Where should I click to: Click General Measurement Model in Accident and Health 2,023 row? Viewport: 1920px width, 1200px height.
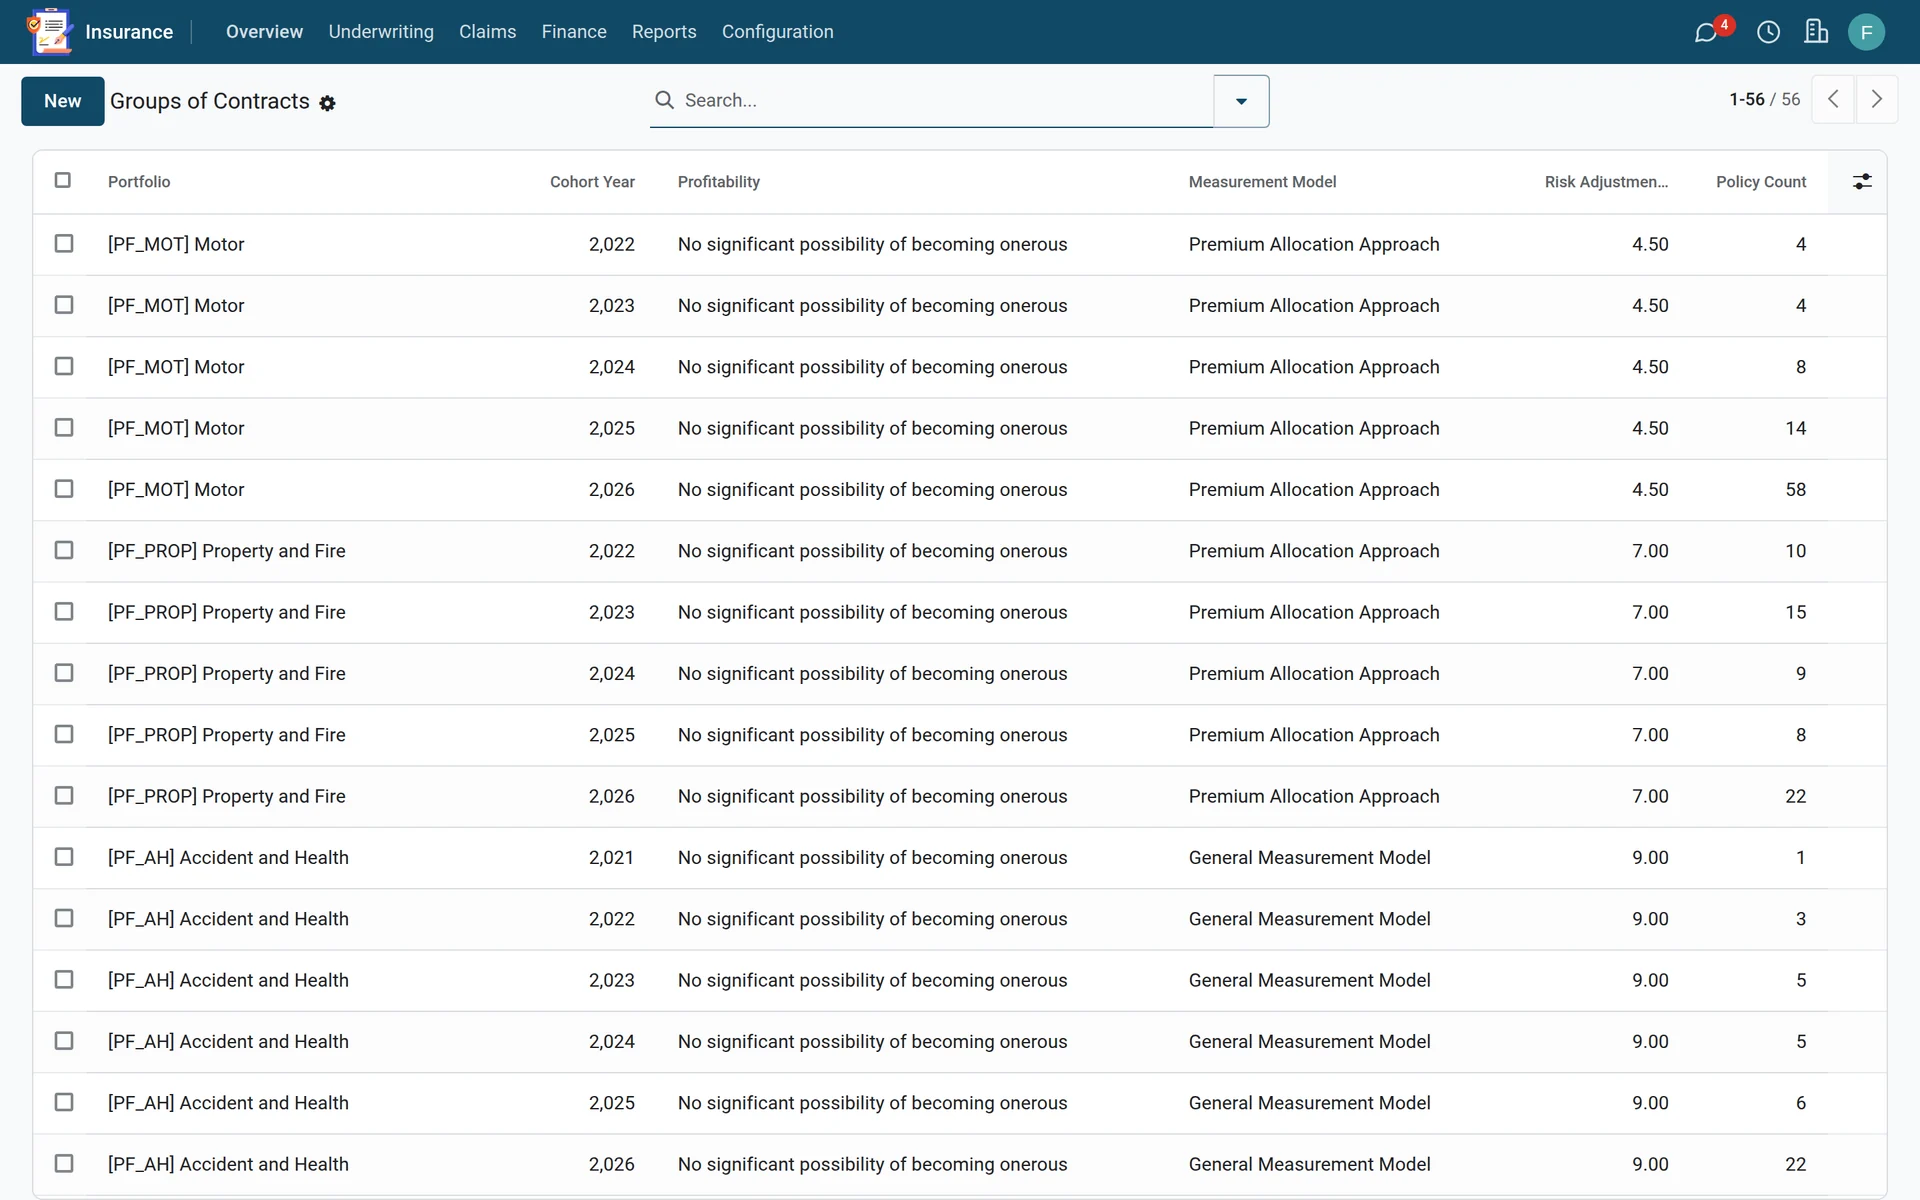point(1309,980)
